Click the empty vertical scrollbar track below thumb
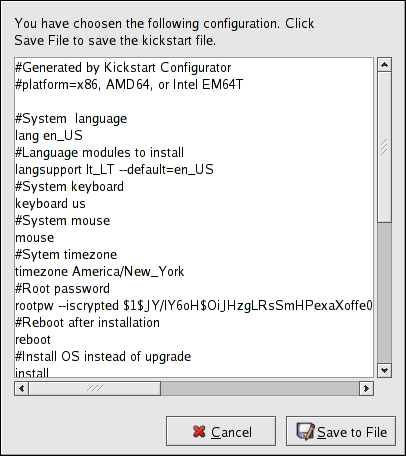 (x=384, y=293)
